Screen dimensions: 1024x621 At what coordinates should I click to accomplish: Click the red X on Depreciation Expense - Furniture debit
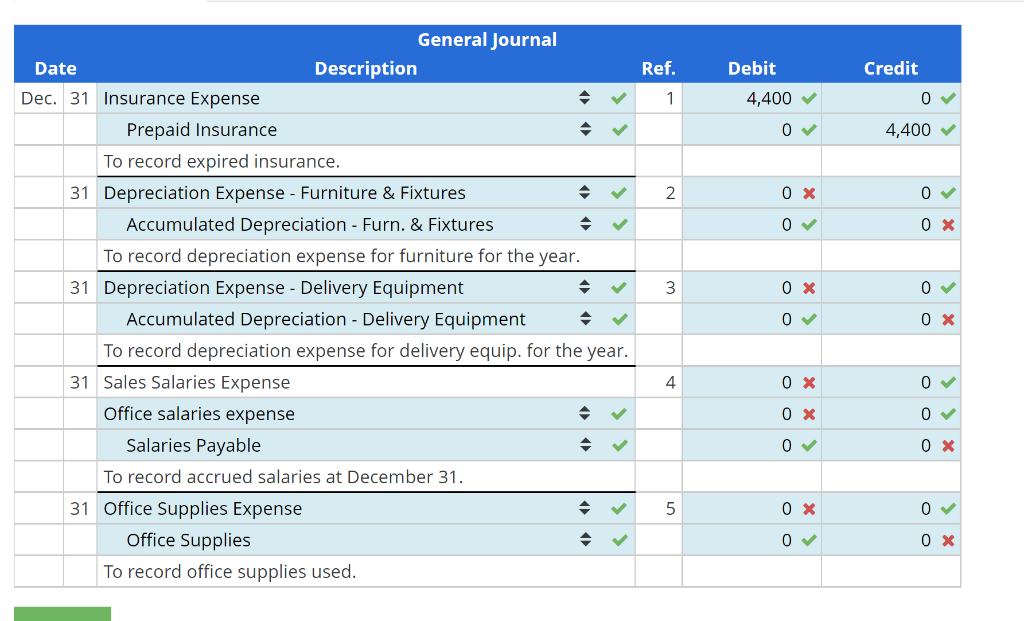click(809, 193)
